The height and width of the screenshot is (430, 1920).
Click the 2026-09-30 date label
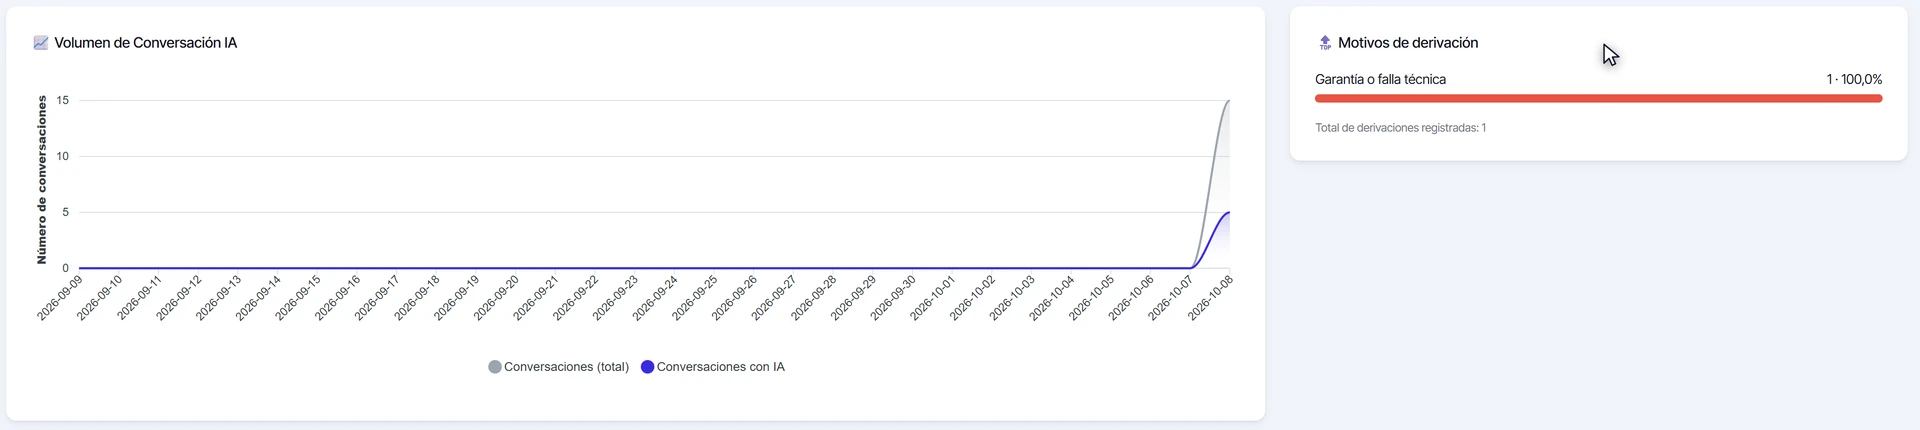893,298
